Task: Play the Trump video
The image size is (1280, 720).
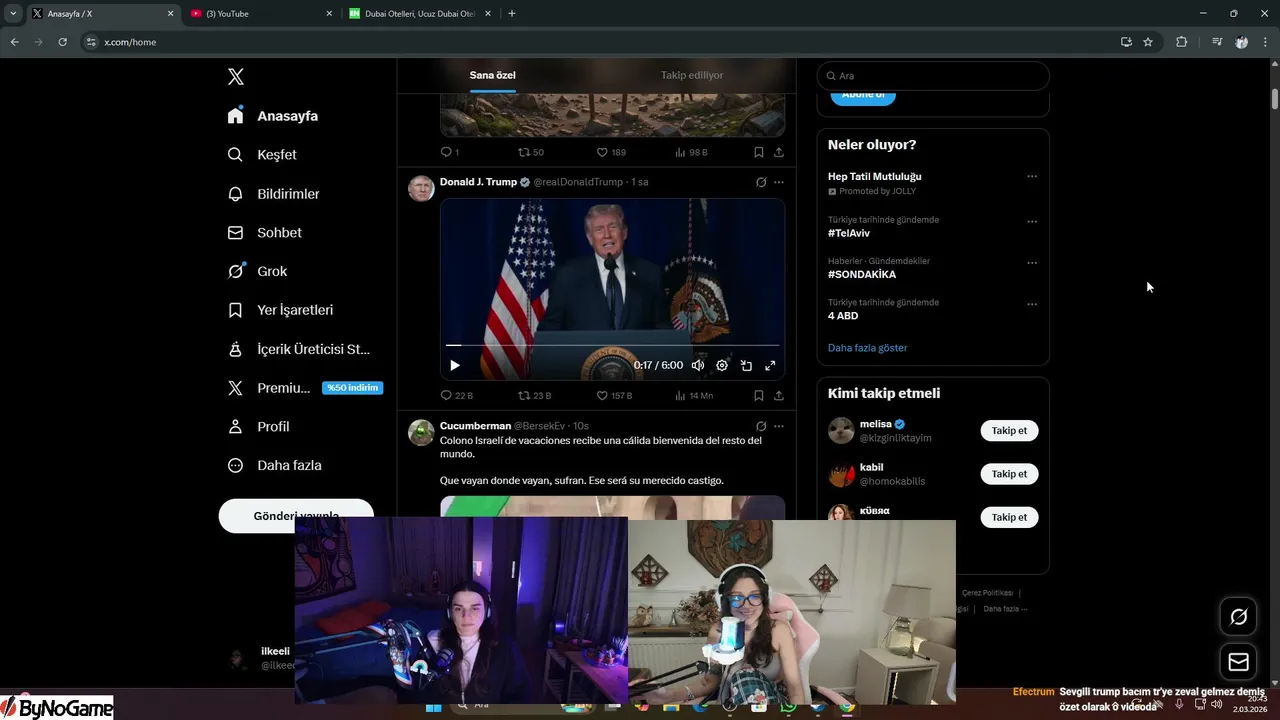Action: [455, 365]
